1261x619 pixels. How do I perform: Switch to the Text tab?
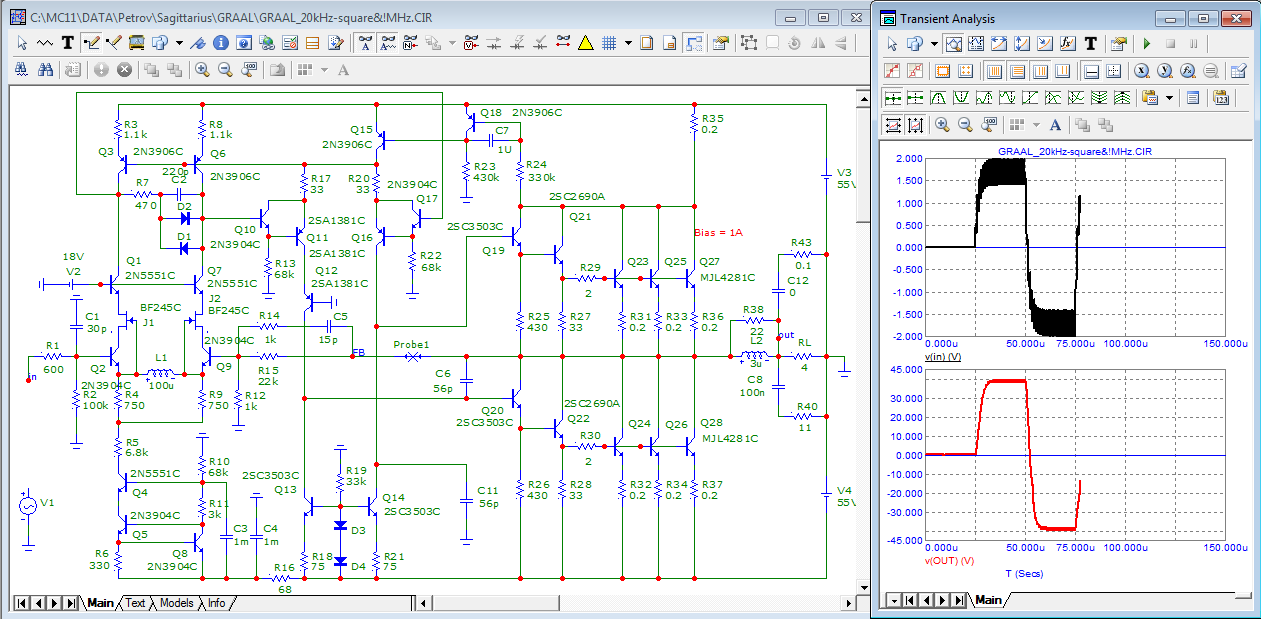point(134,603)
